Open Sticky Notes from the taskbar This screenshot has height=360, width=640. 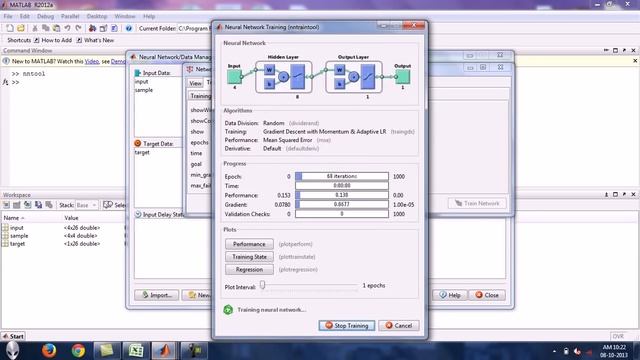coord(107,351)
